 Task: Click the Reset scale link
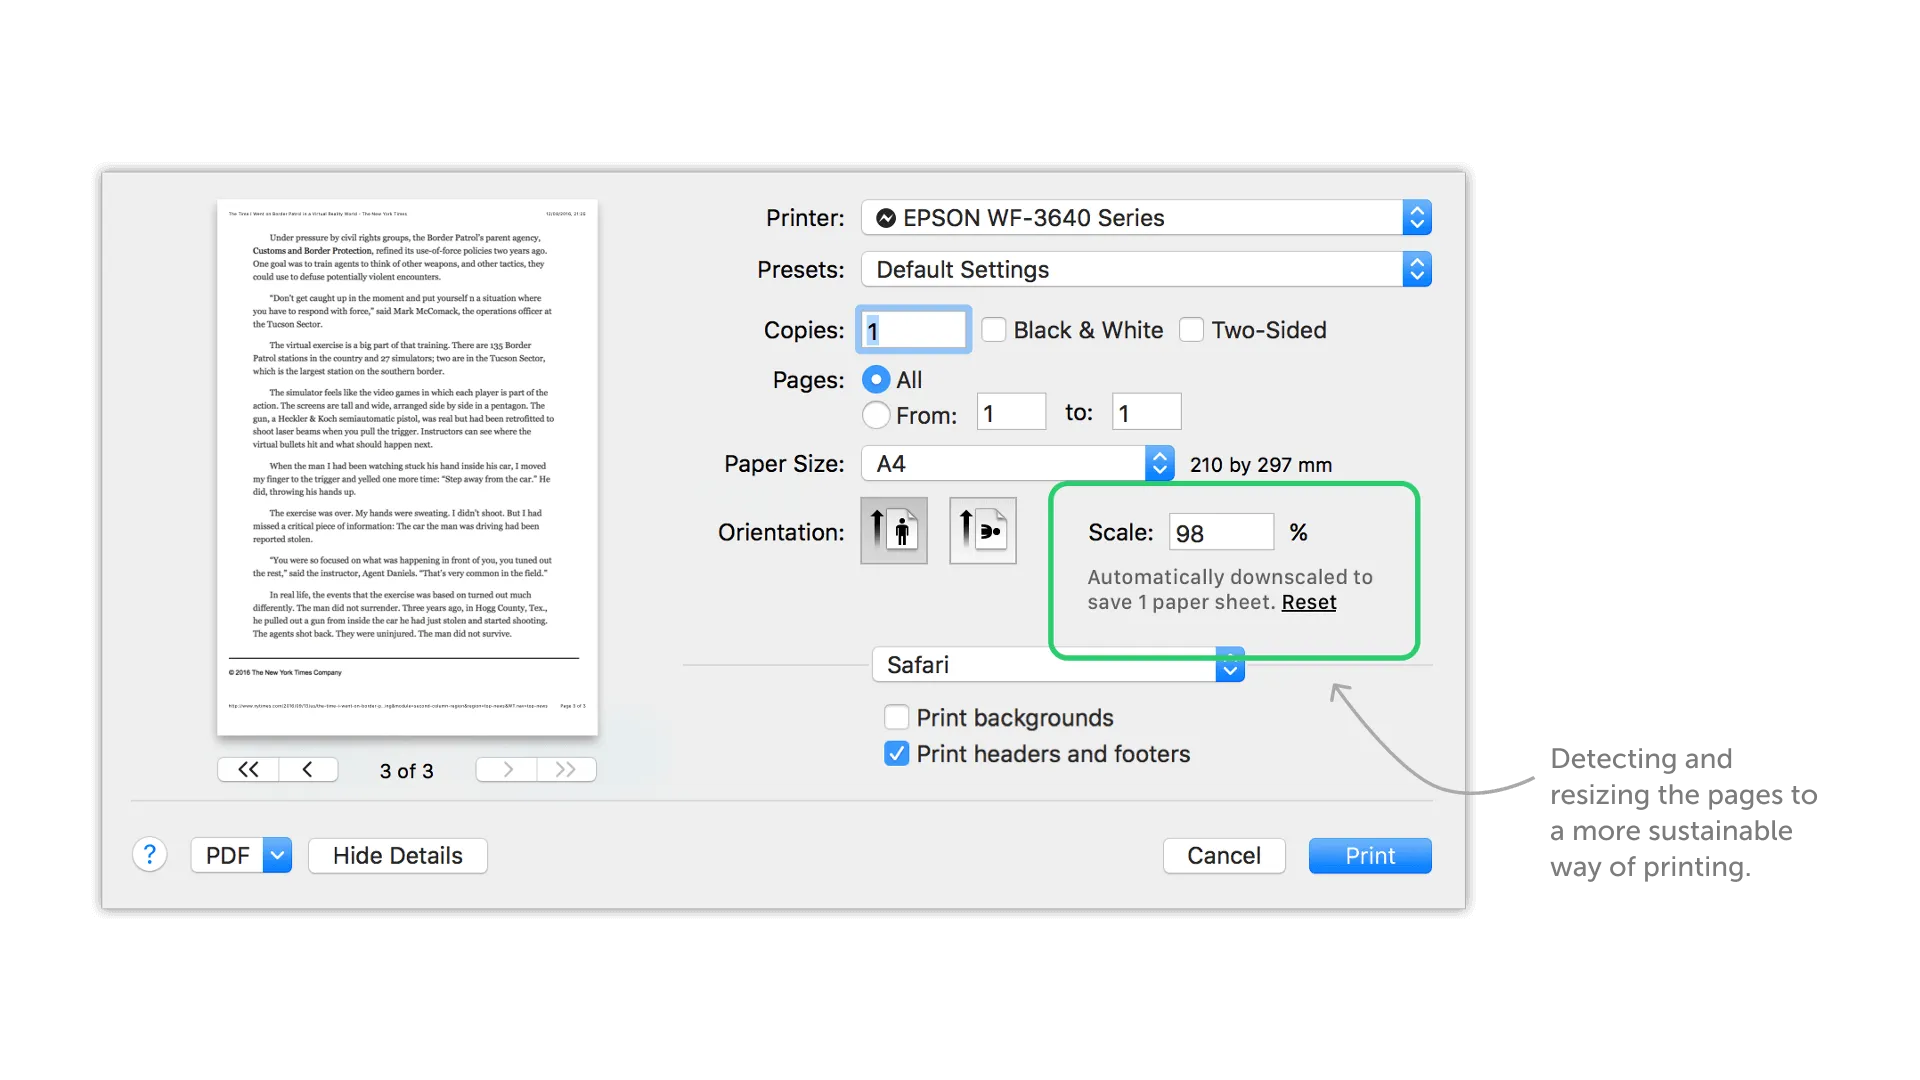click(1308, 602)
